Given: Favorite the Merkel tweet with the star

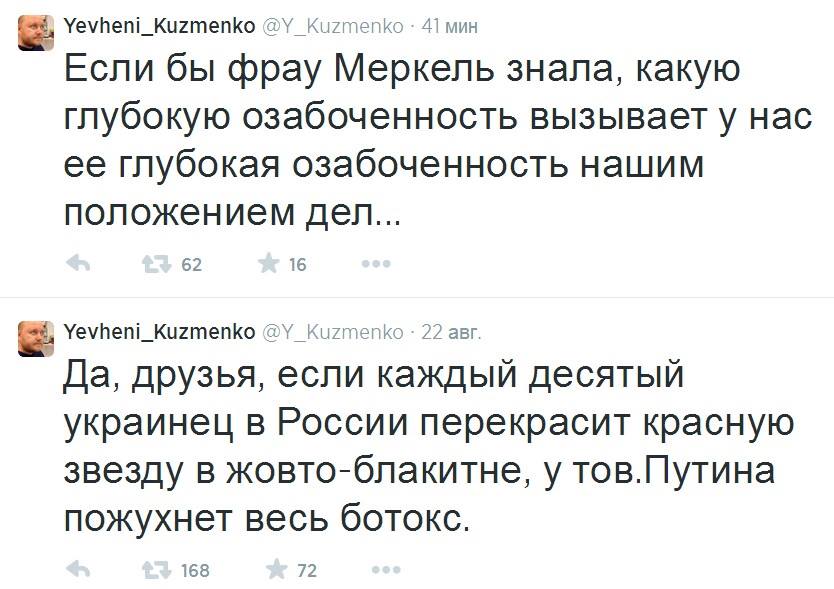Looking at the screenshot, I should click(269, 264).
